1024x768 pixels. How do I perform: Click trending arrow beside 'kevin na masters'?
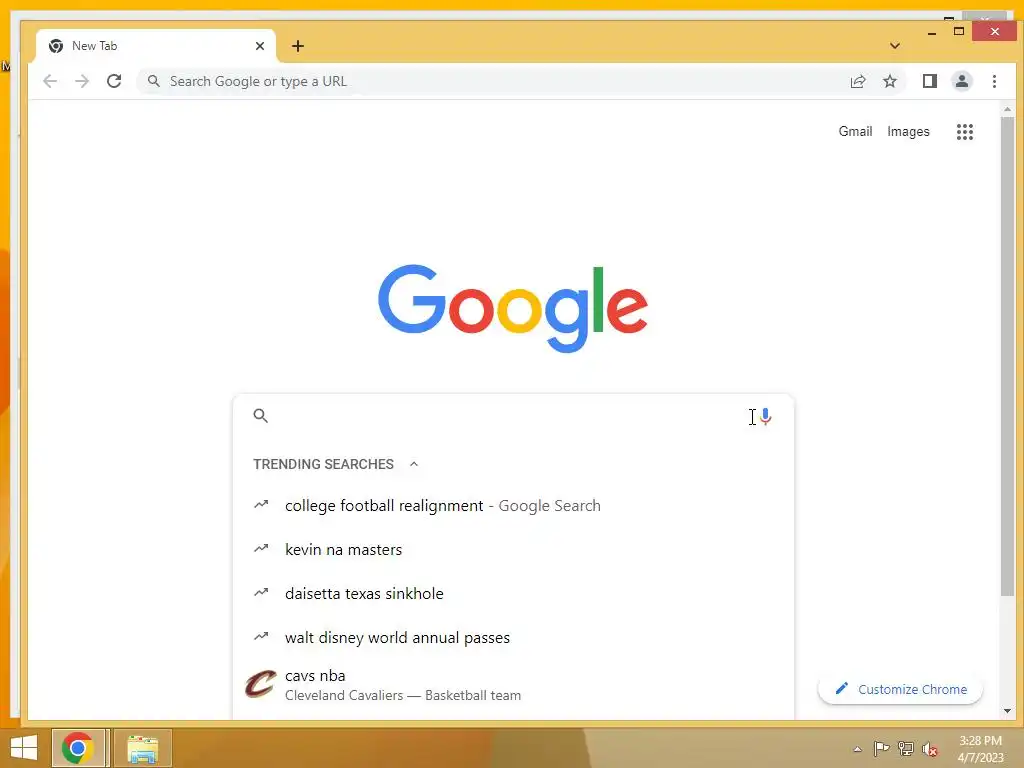point(261,549)
